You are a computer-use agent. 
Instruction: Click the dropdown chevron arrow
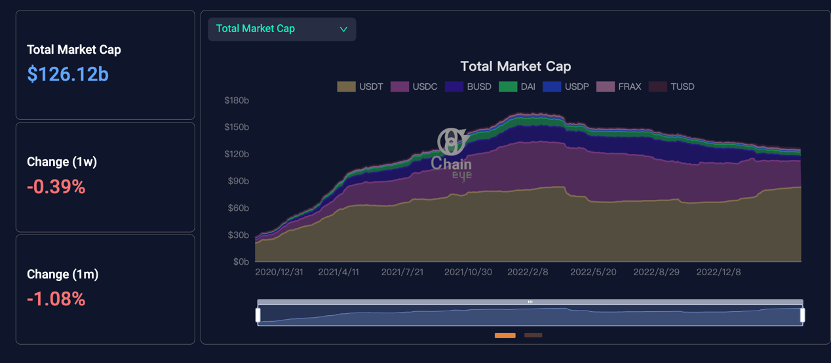pos(343,29)
